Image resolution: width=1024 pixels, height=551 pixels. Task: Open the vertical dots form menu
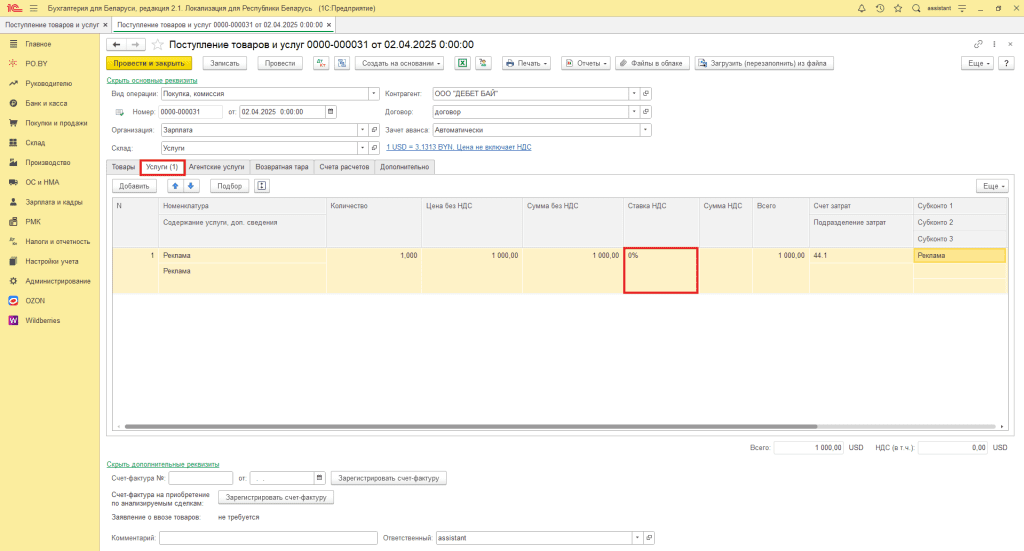(x=994, y=44)
